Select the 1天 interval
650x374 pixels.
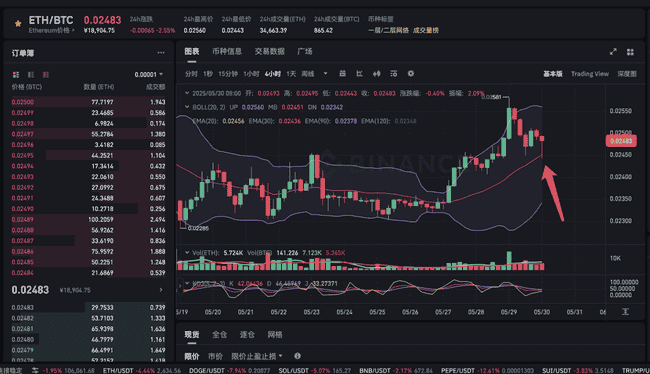pyautogui.click(x=291, y=74)
